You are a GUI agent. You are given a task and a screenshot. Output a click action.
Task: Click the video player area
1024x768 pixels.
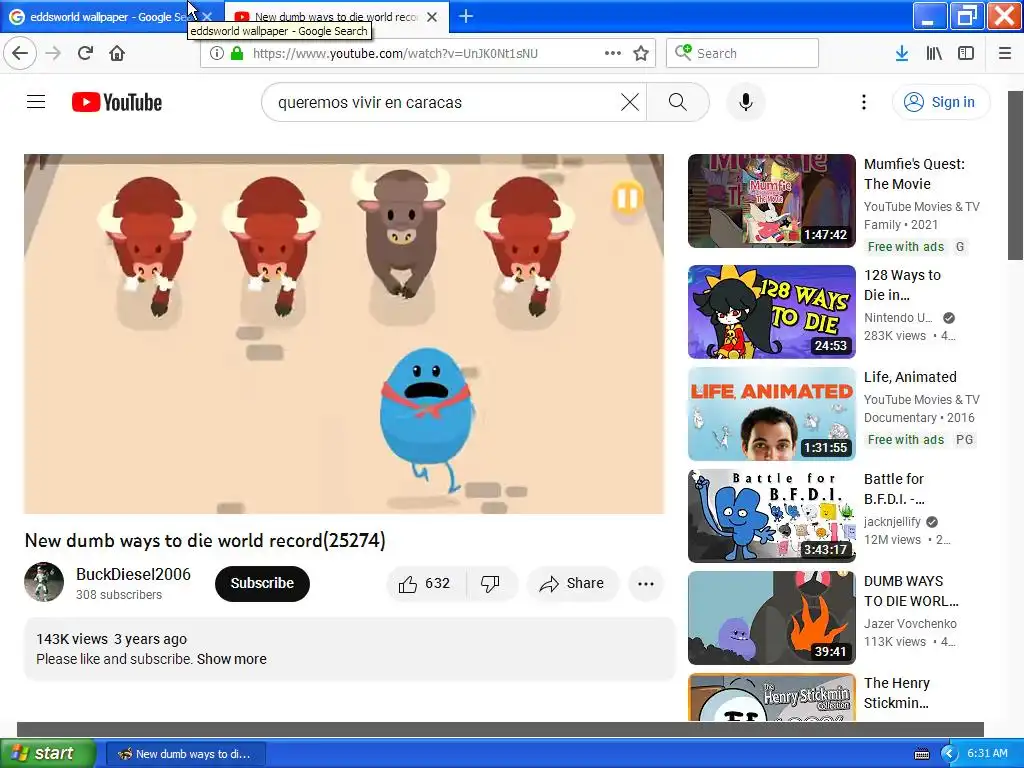point(344,334)
